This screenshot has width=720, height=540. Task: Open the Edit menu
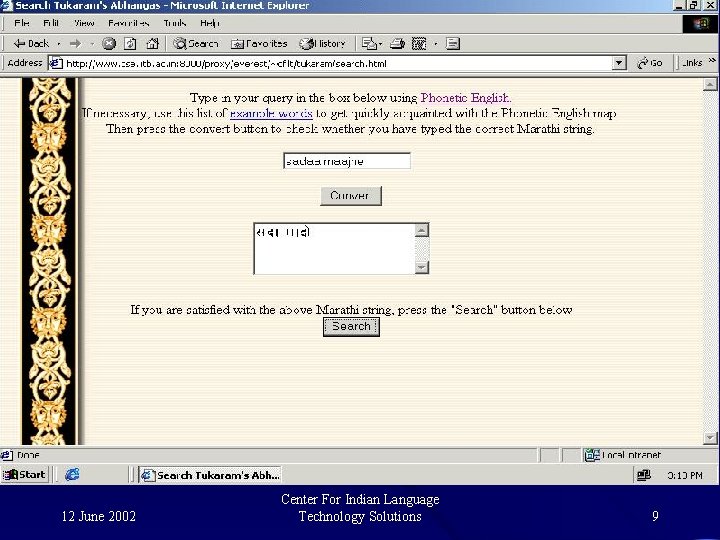(51, 23)
